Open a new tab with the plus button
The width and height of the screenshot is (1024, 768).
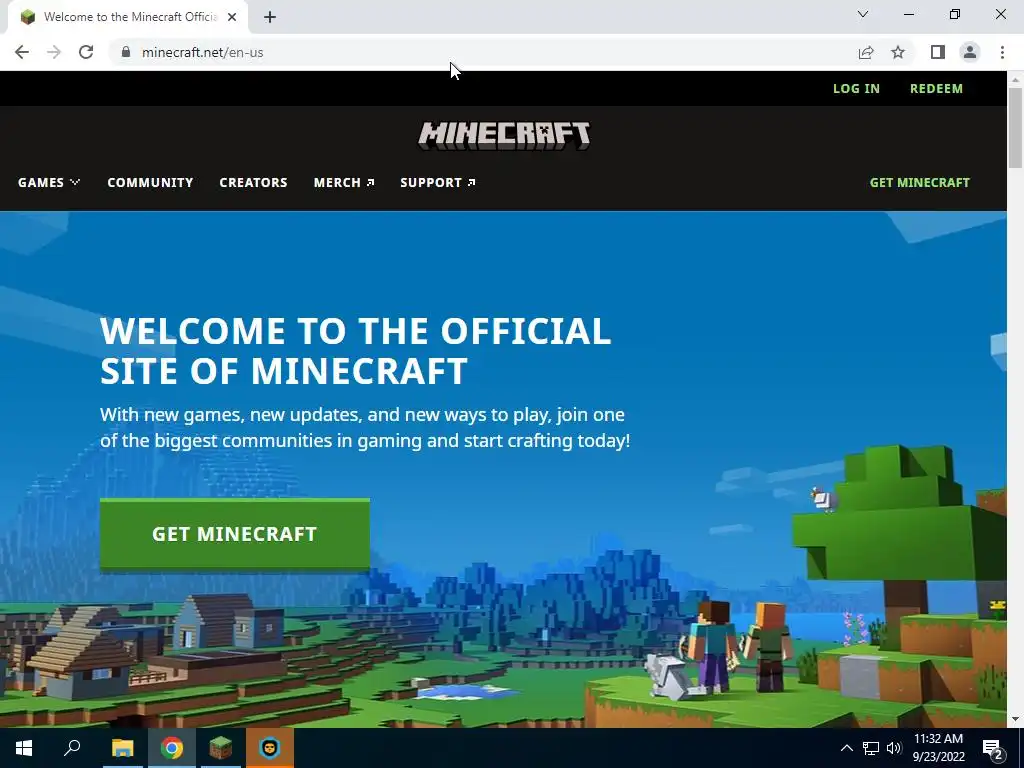click(x=270, y=17)
